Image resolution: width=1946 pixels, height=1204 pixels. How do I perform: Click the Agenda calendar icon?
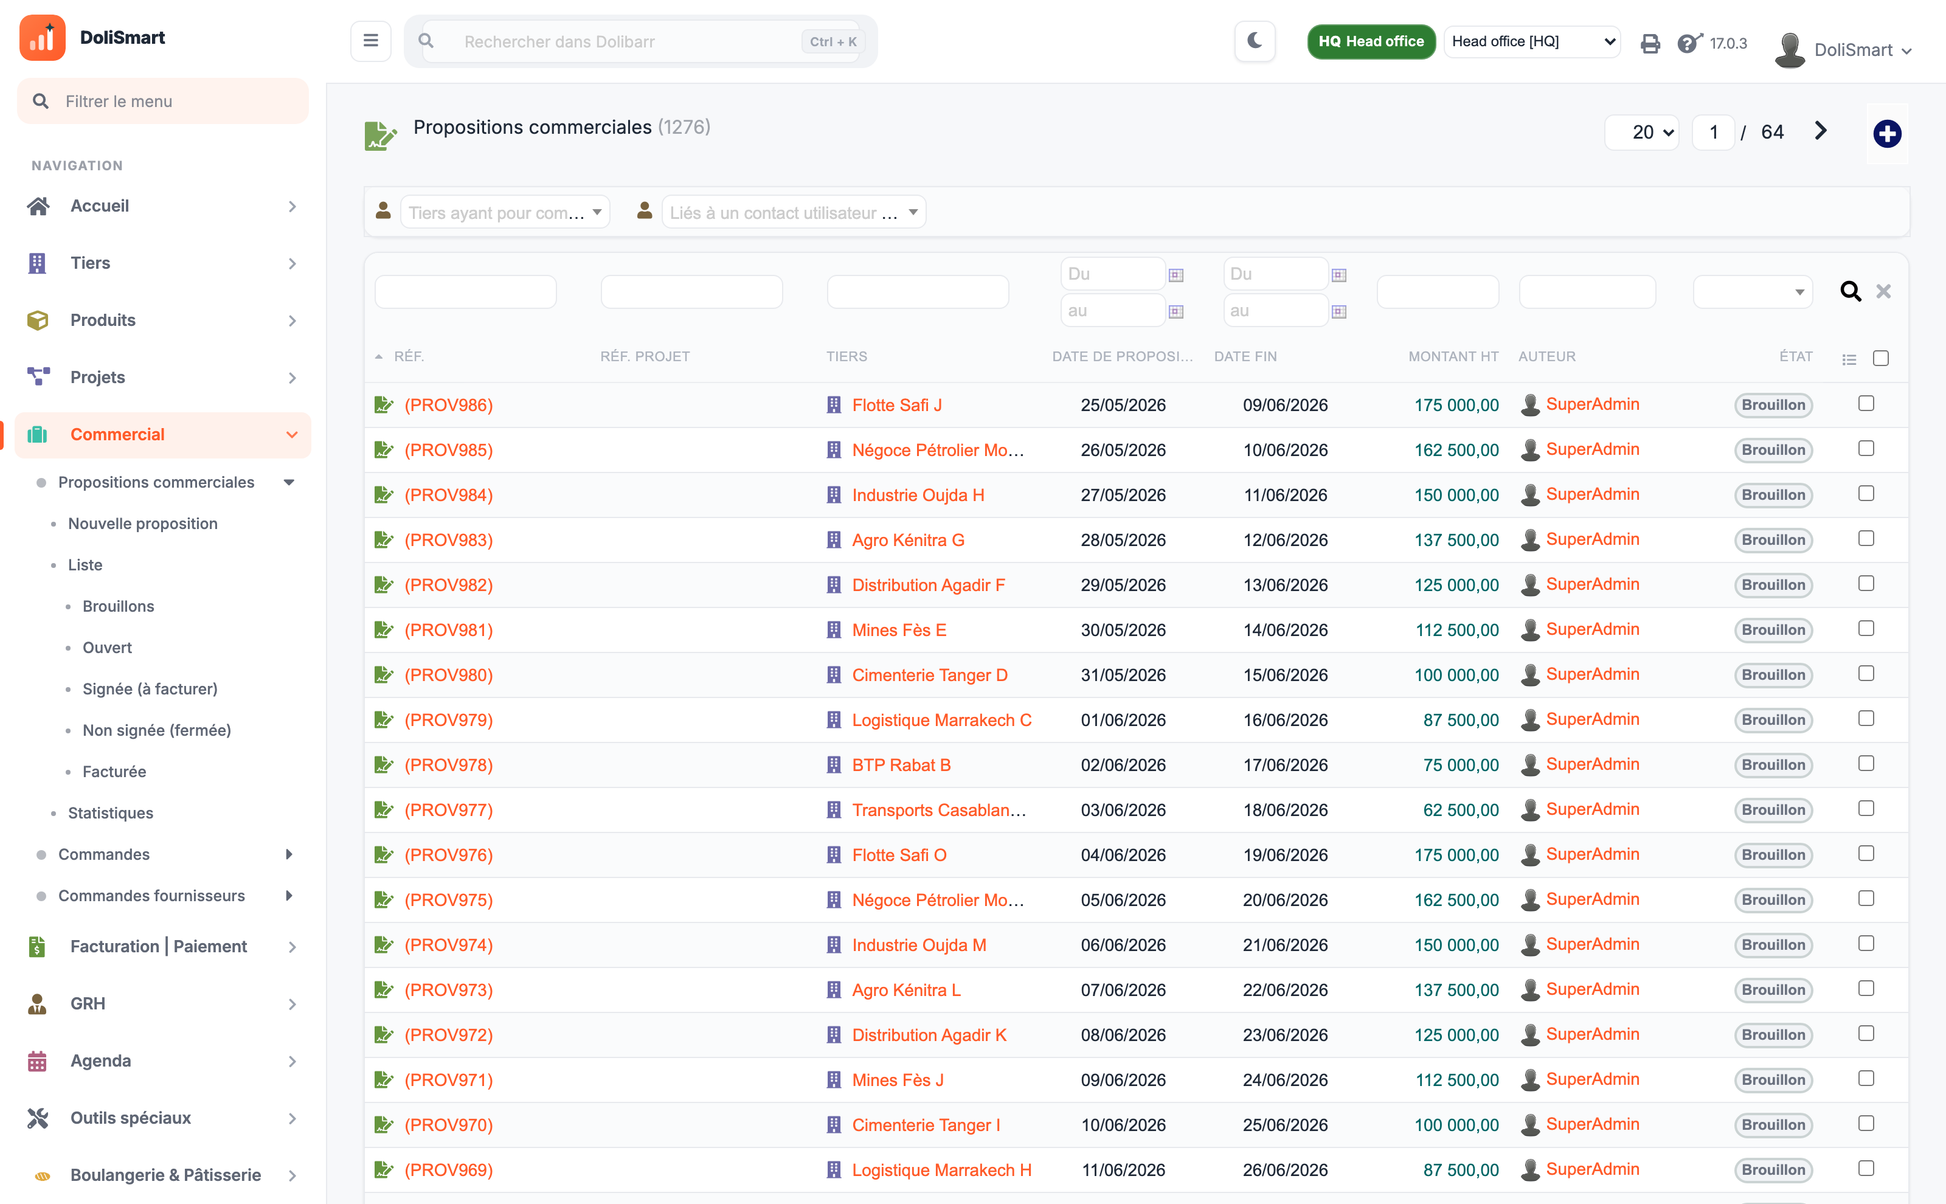[x=37, y=1061]
